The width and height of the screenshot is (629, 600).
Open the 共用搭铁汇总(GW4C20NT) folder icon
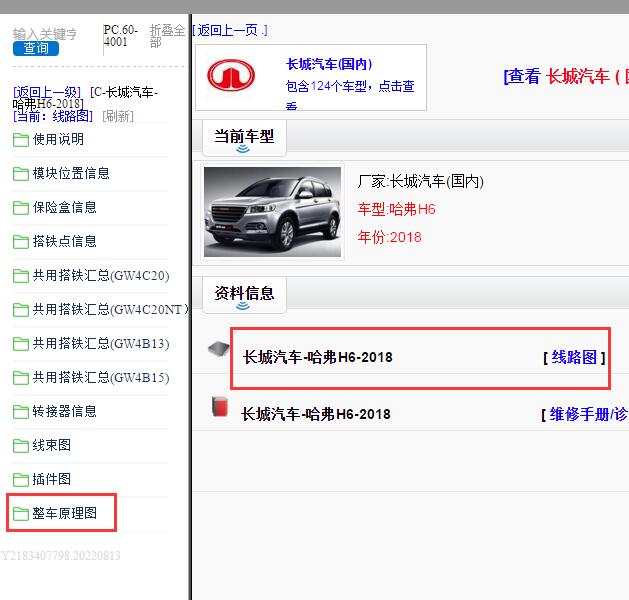tap(20, 310)
